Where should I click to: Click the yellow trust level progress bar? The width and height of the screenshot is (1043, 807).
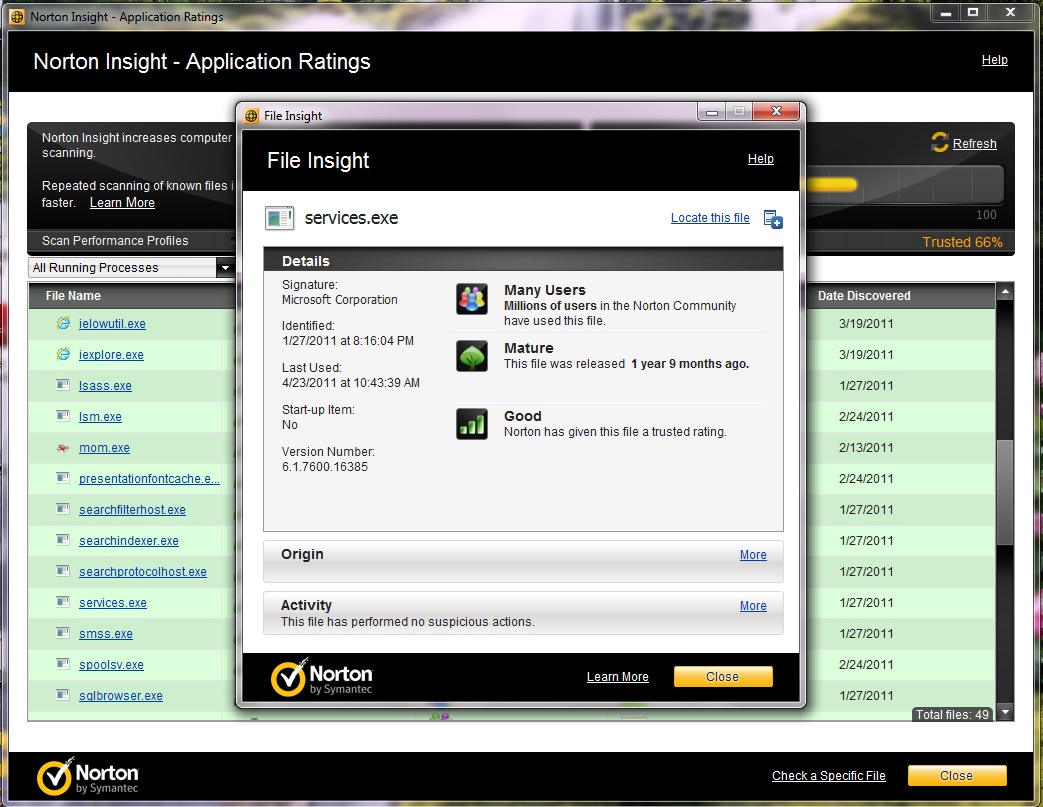point(830,185)
